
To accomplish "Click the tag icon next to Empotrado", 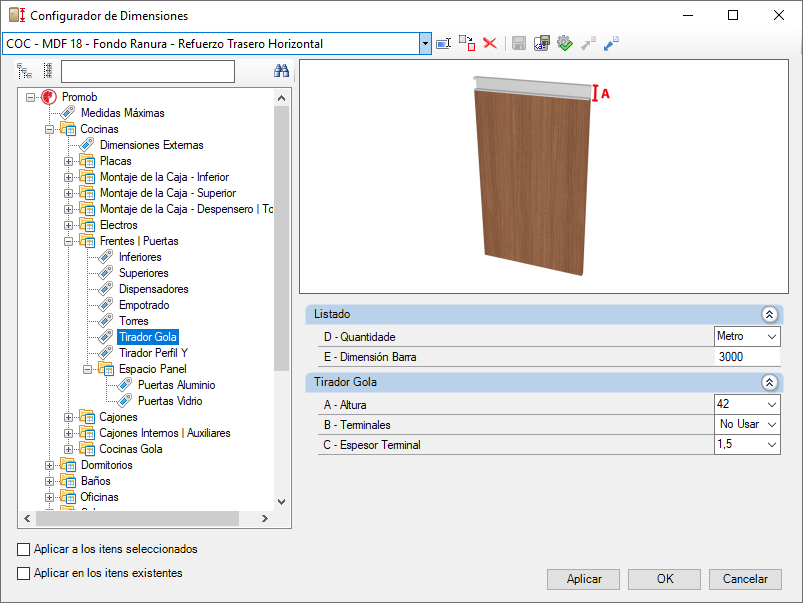I will [x=105, y=305].
